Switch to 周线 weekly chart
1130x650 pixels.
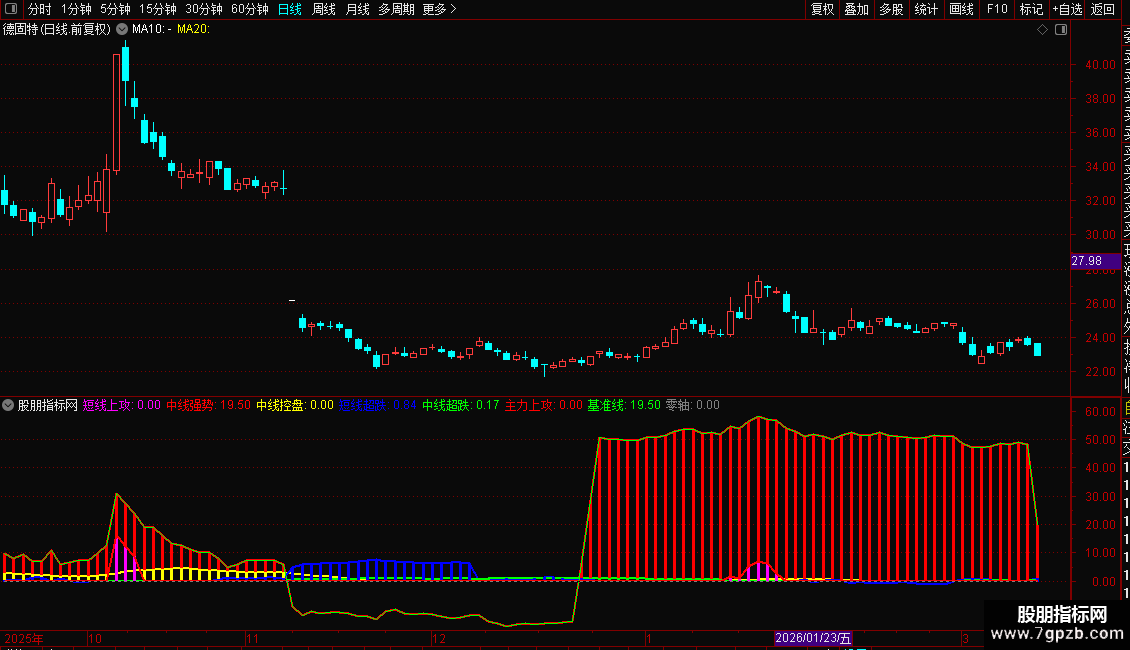pyautogui.click(x=324, y=9)
